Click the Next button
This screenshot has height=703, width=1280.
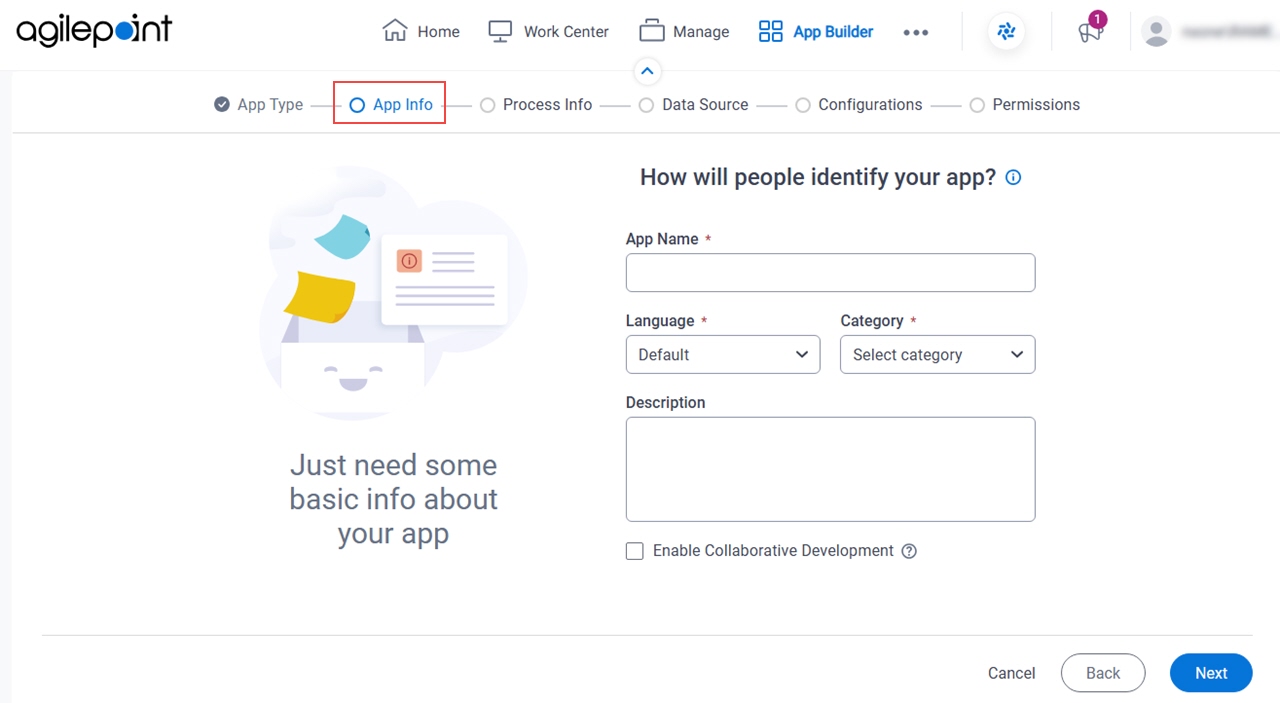[1211, 673]
